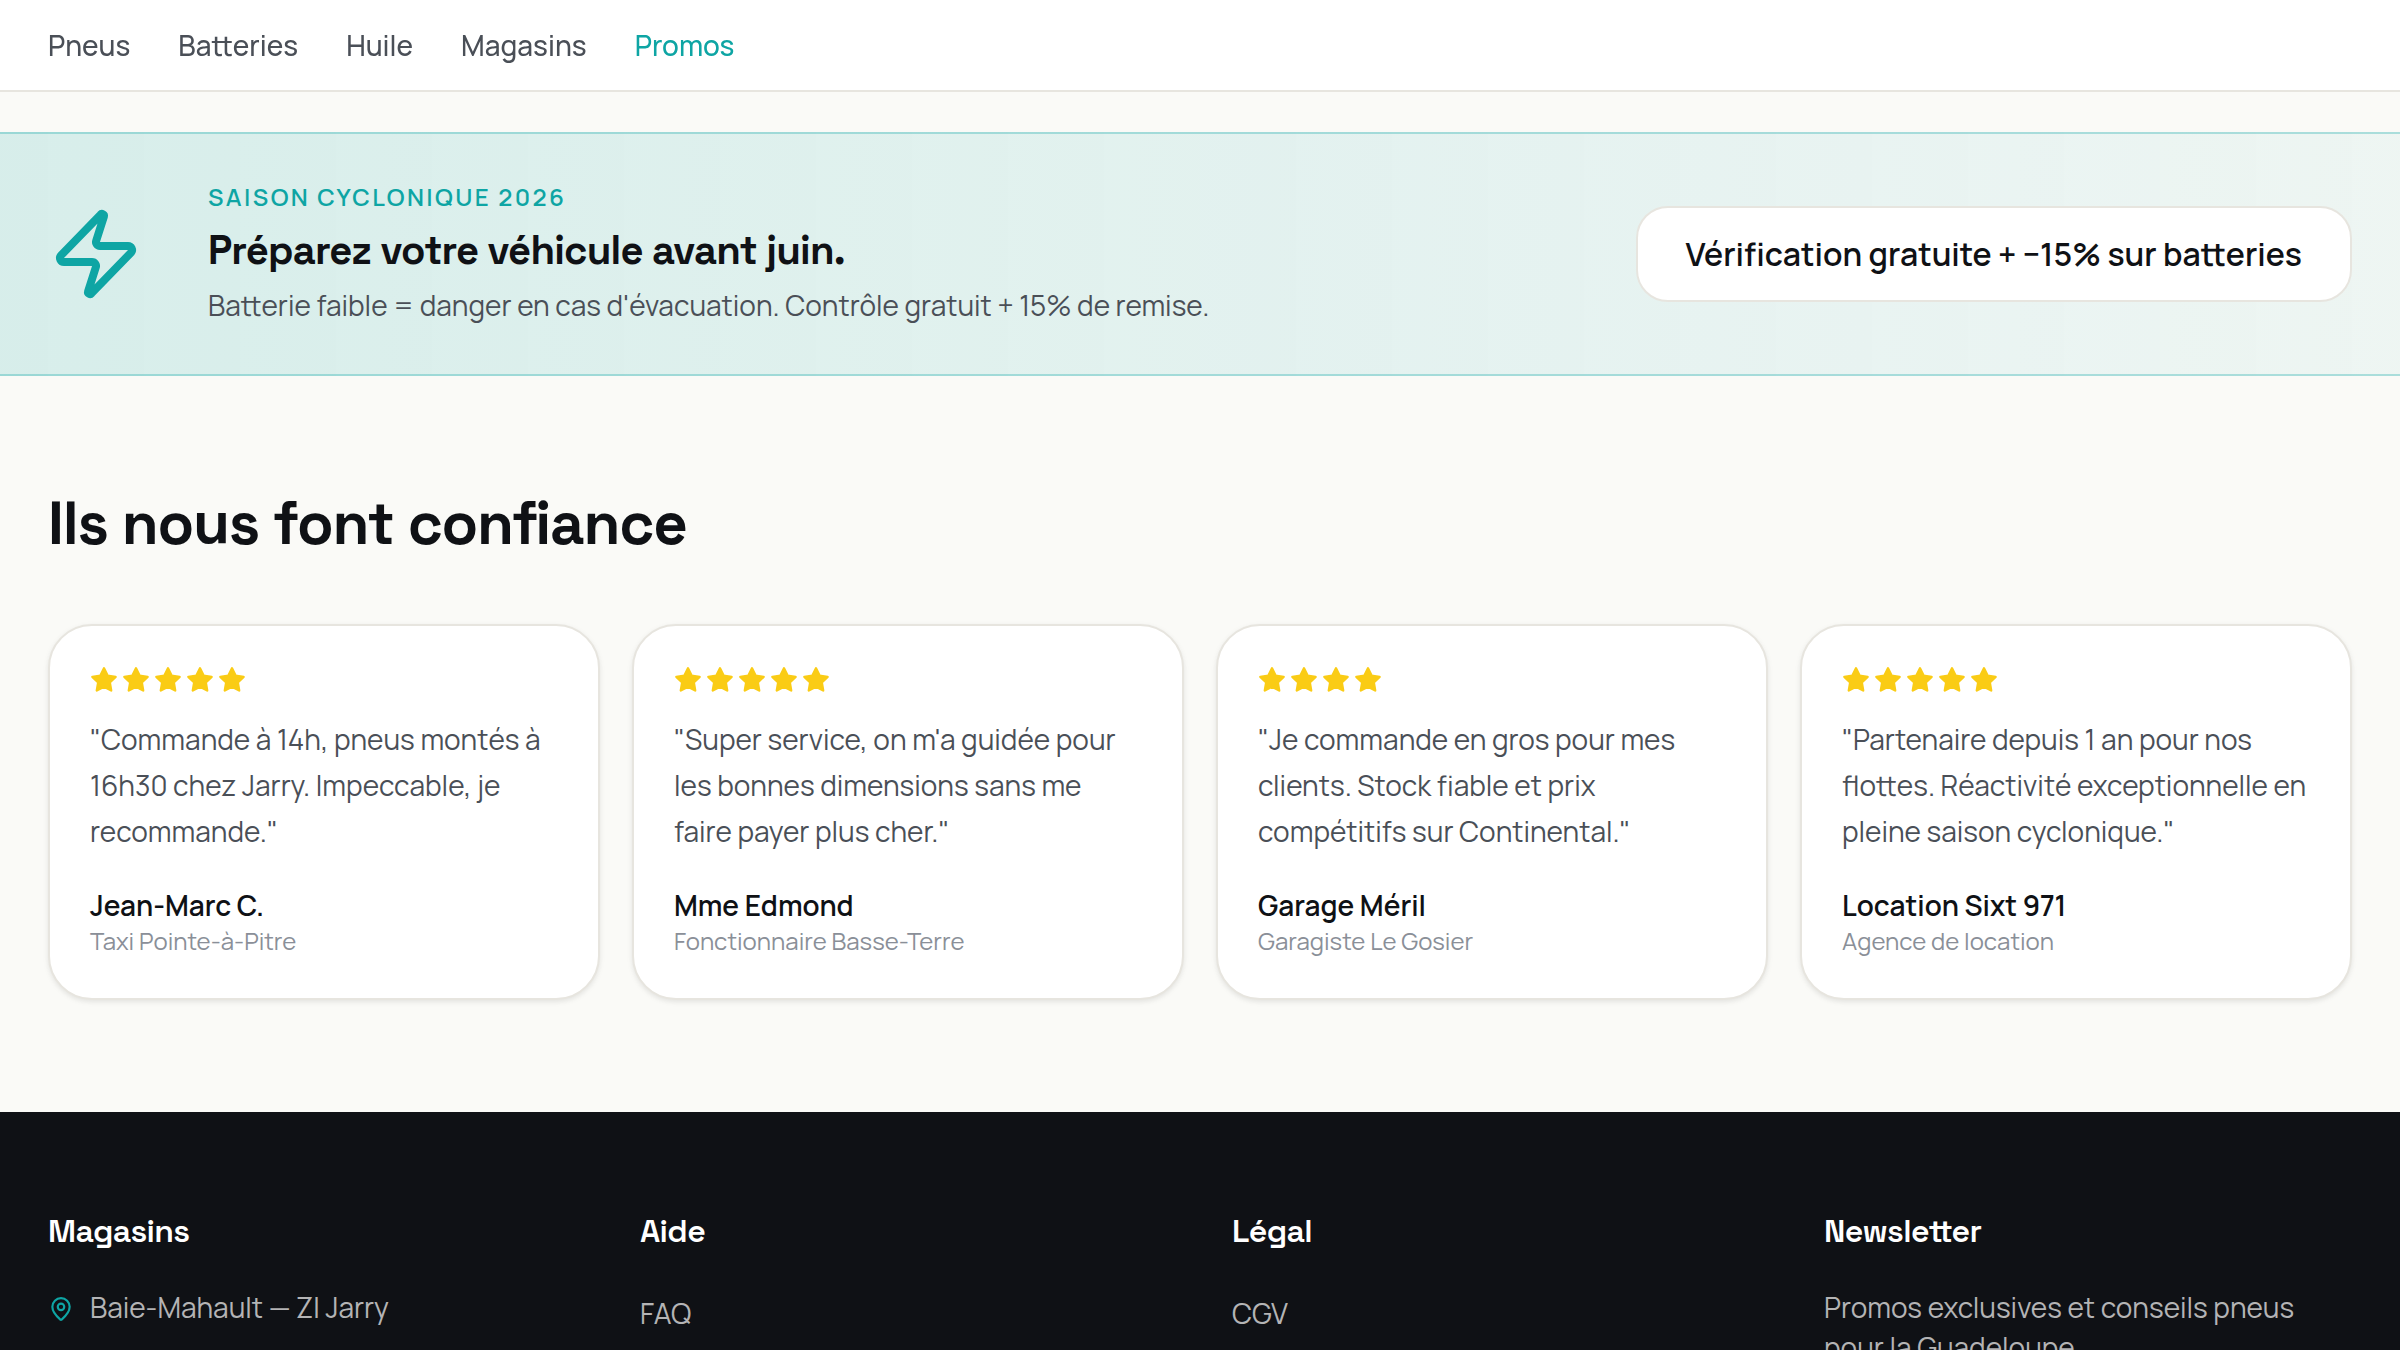Click the Newsletter footer heading
The image size is (2400, 1350).
tap(1903, 1232)
